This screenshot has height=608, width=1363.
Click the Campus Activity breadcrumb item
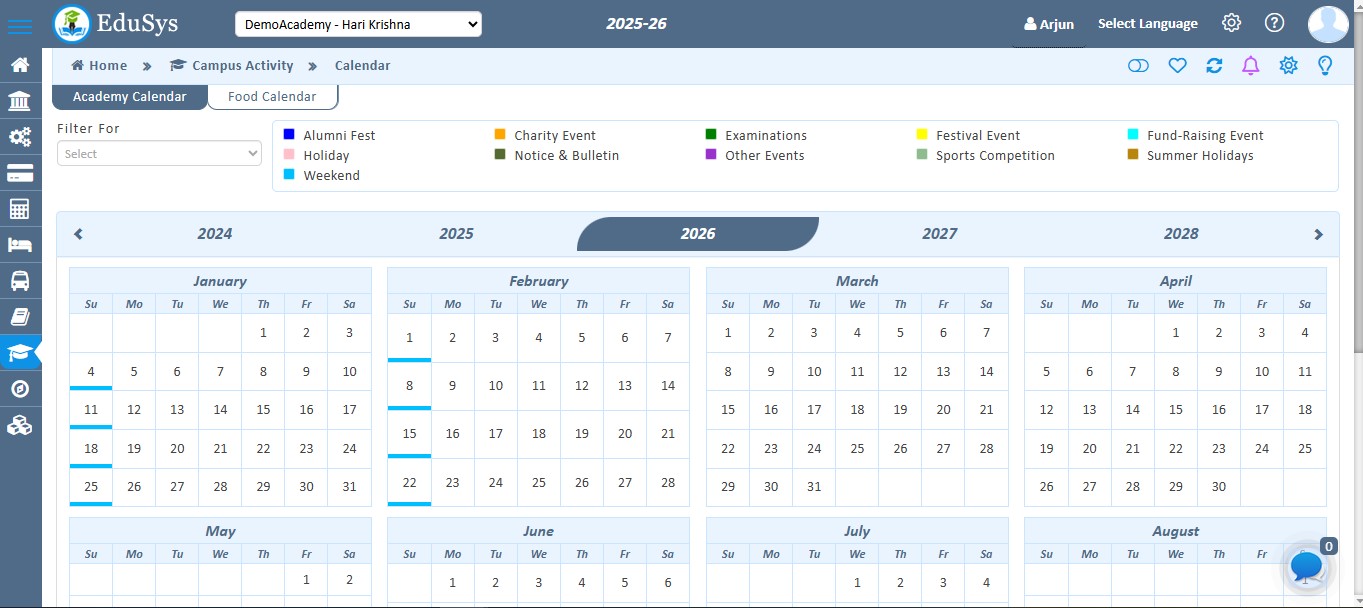pos(242,65)
